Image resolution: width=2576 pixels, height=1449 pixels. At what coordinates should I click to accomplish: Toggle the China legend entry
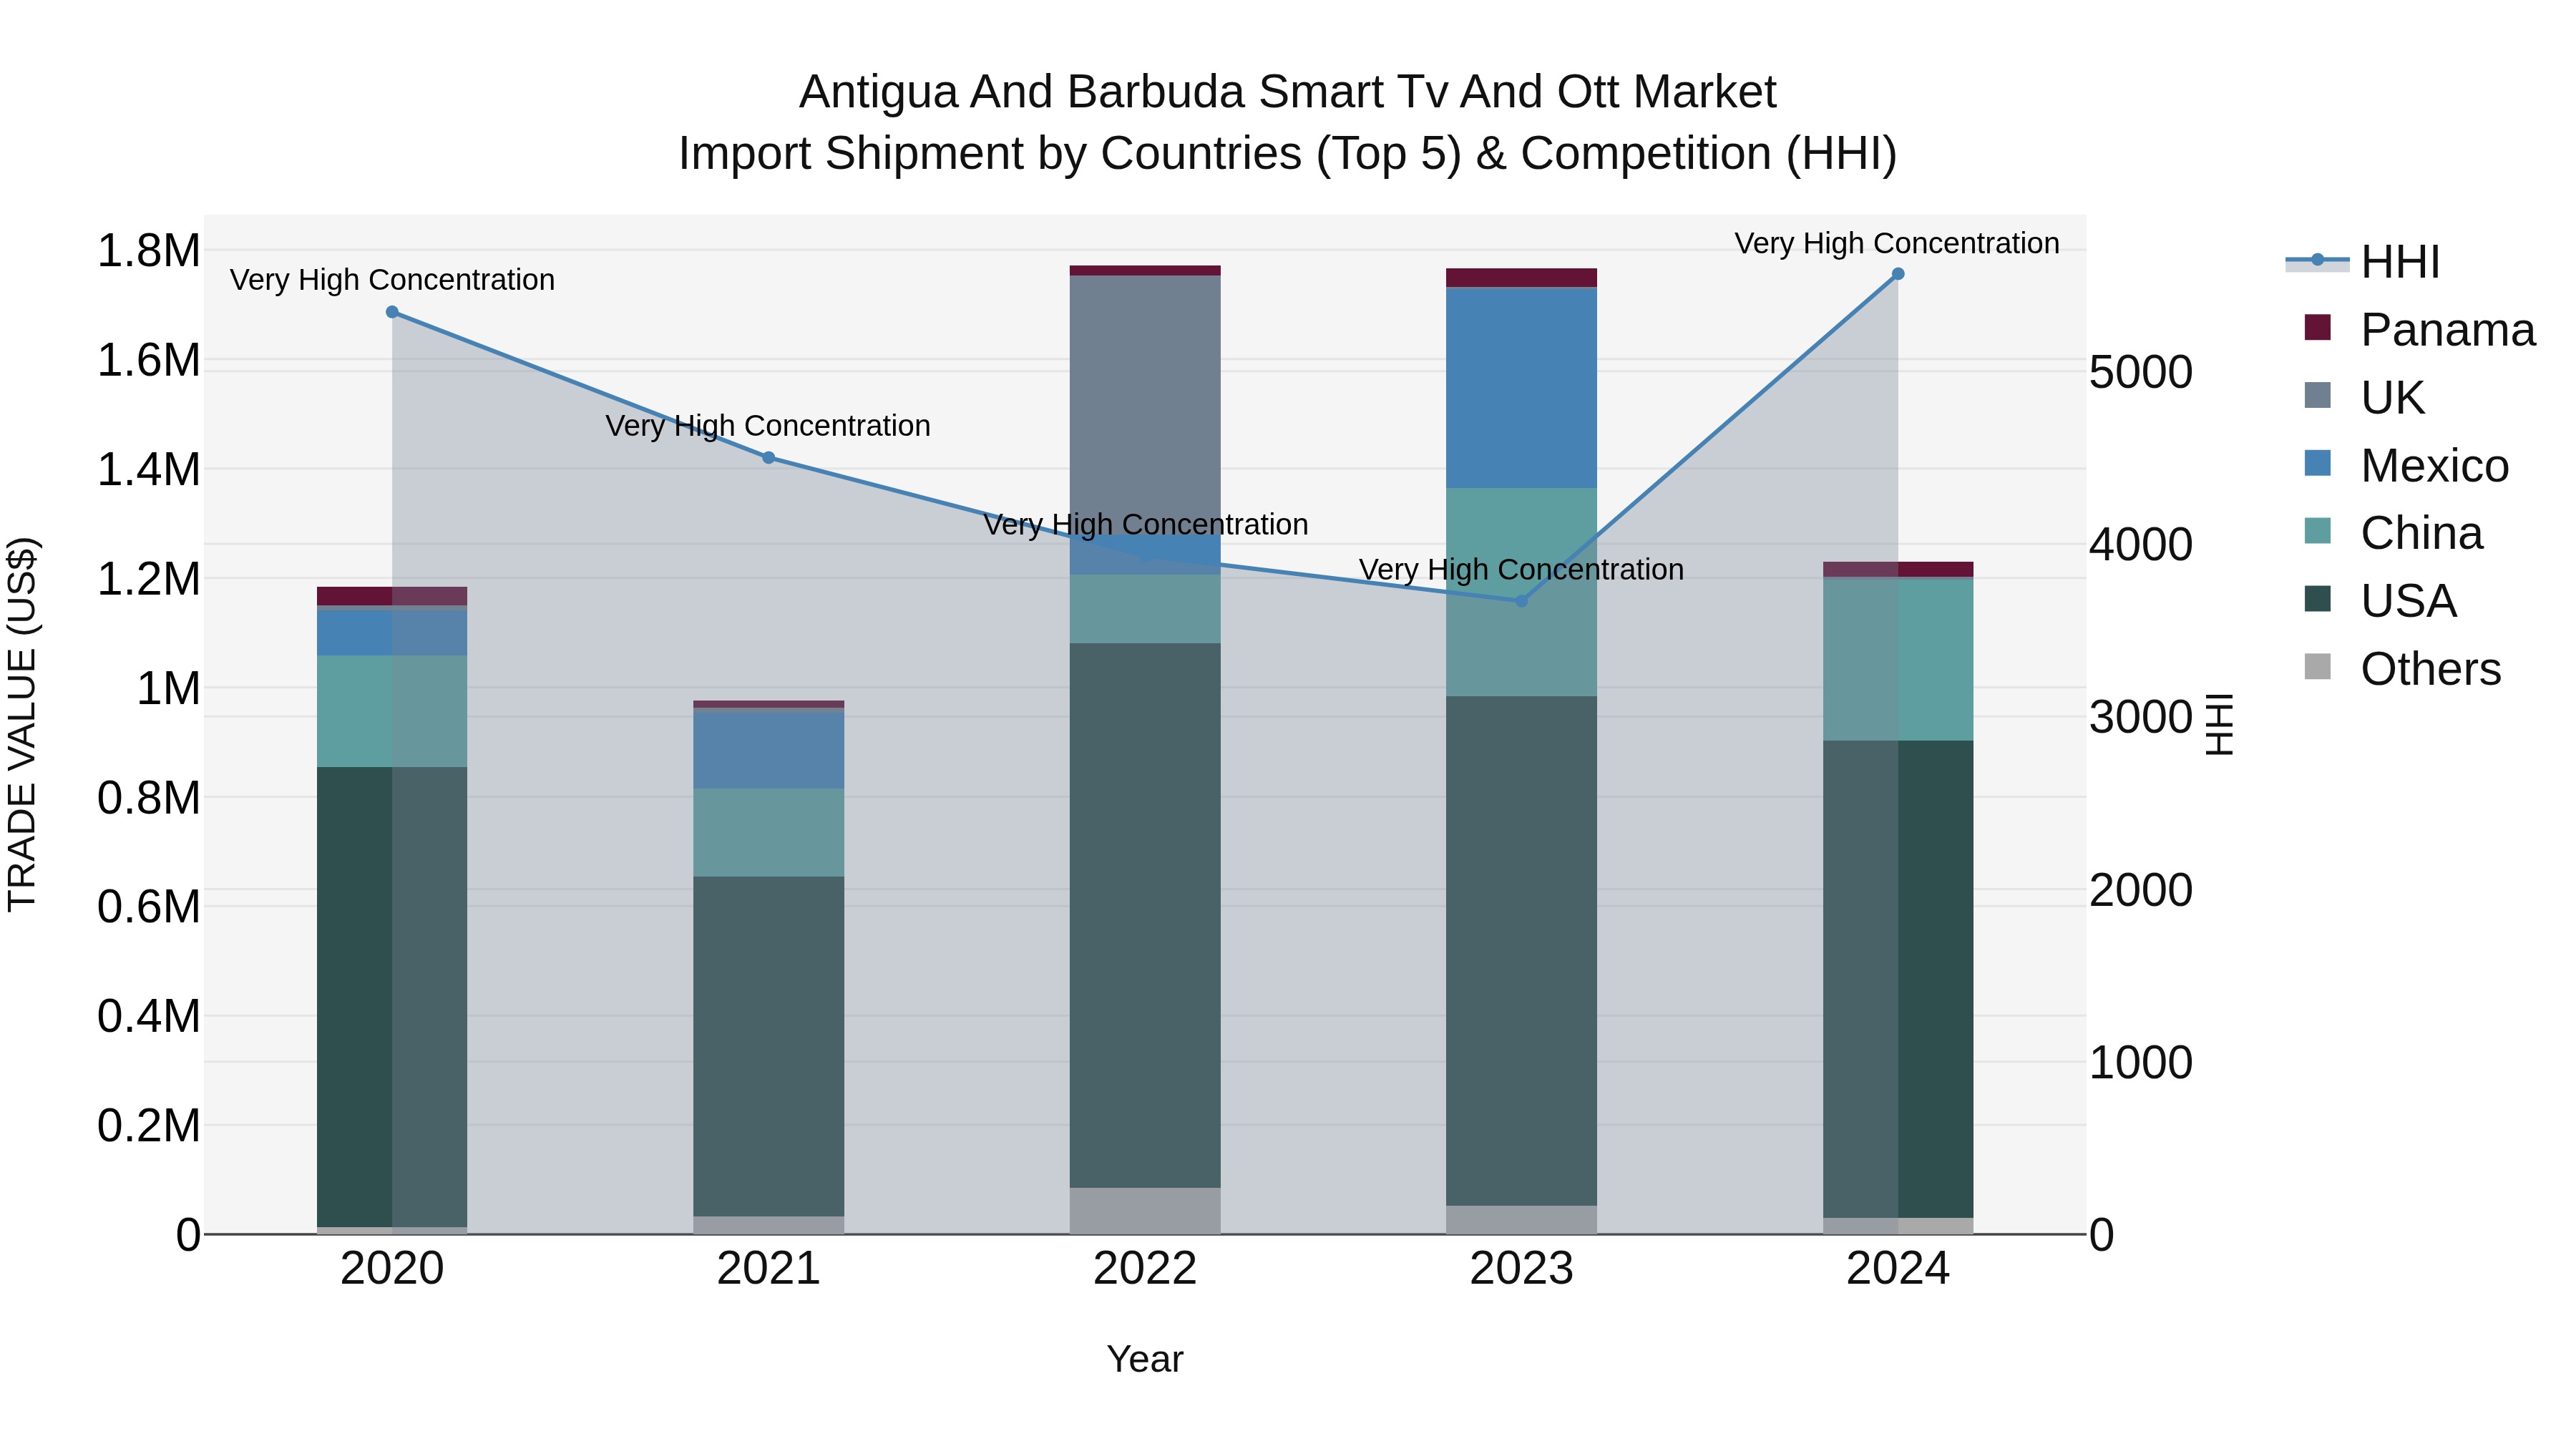pyautogui.click(x=2393, y=533)
